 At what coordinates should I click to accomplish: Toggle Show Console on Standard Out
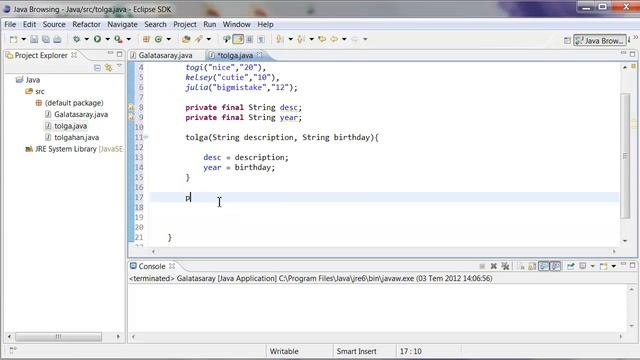point(544,266)
